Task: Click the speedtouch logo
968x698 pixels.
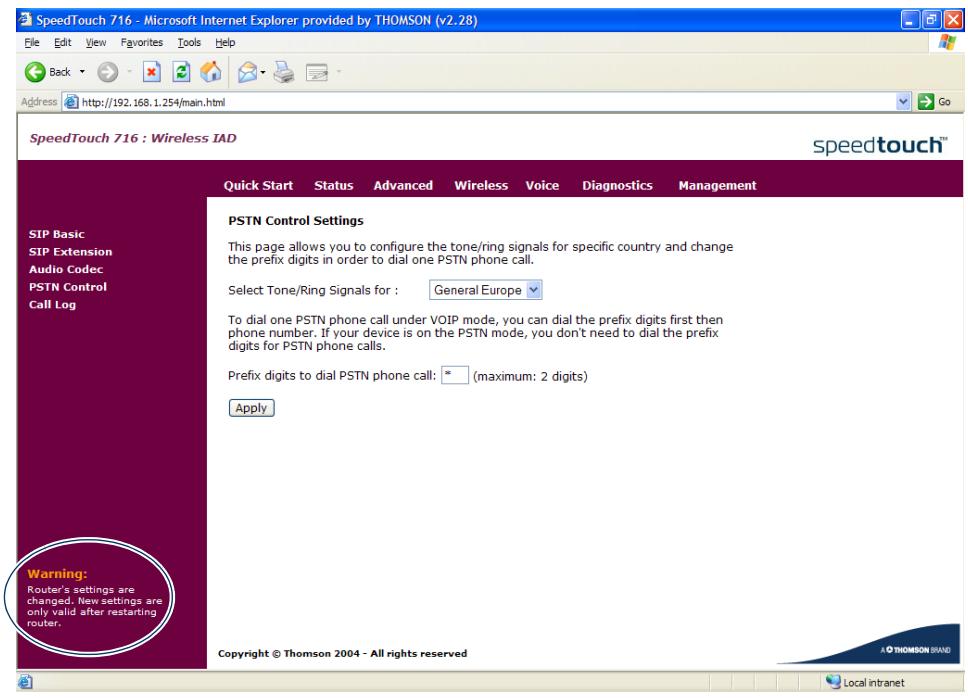Action: 876,142
